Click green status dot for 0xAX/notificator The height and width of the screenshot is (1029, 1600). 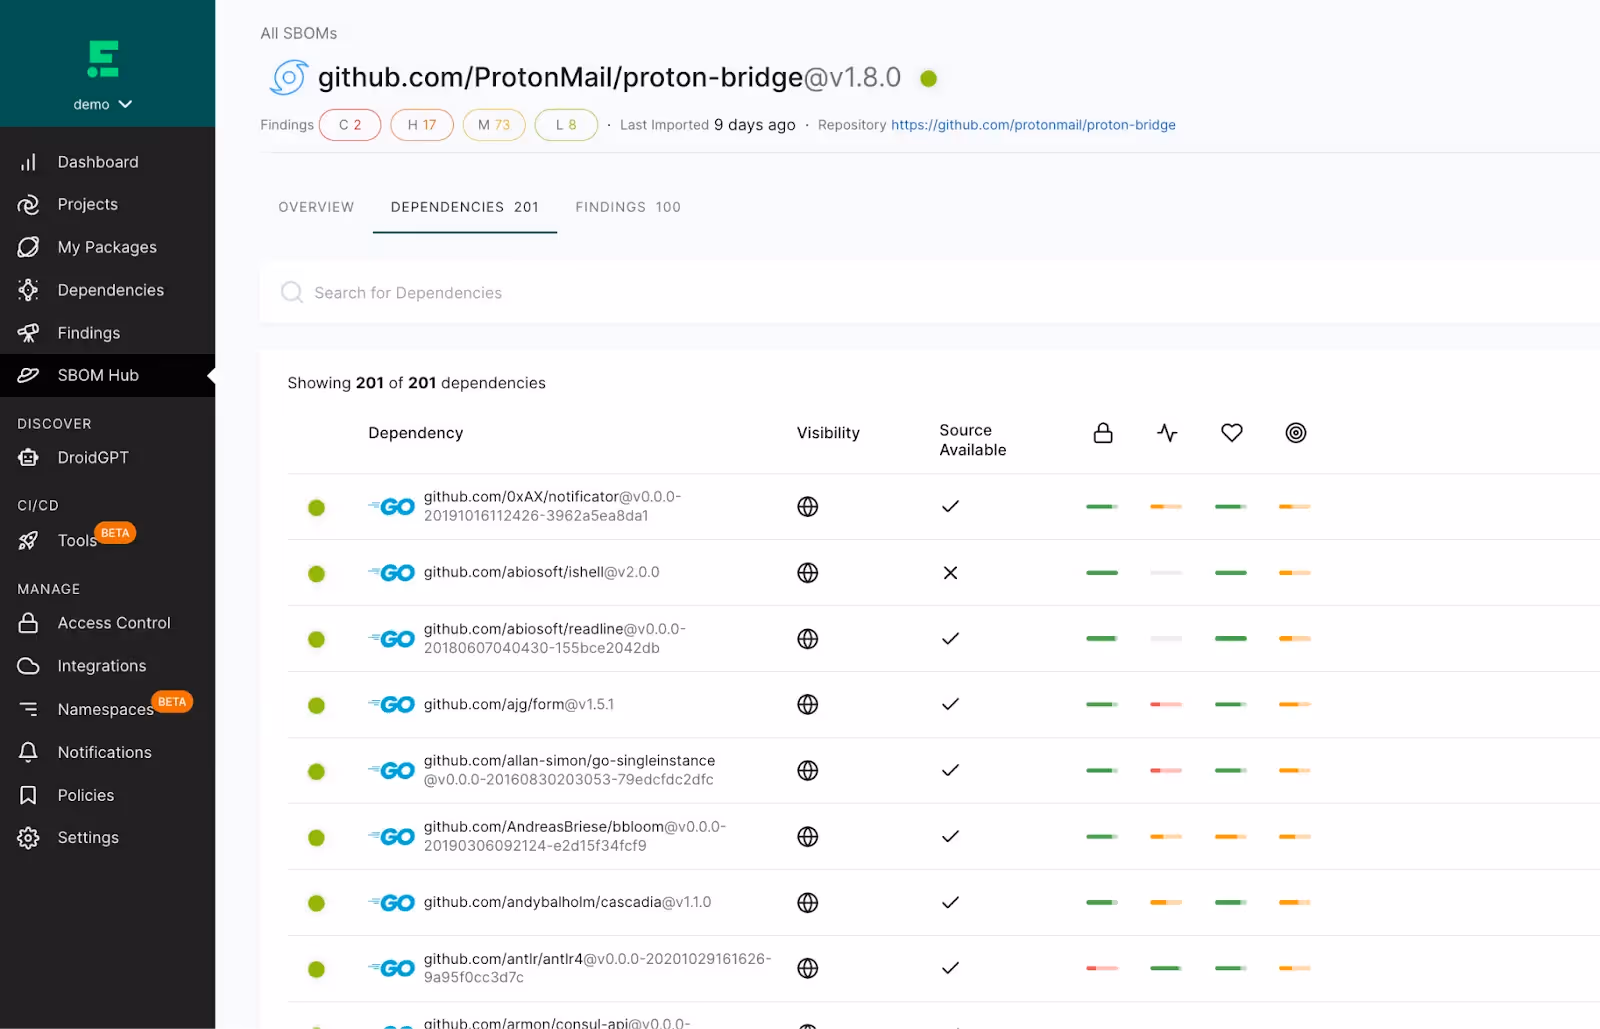tap(316, 507)
